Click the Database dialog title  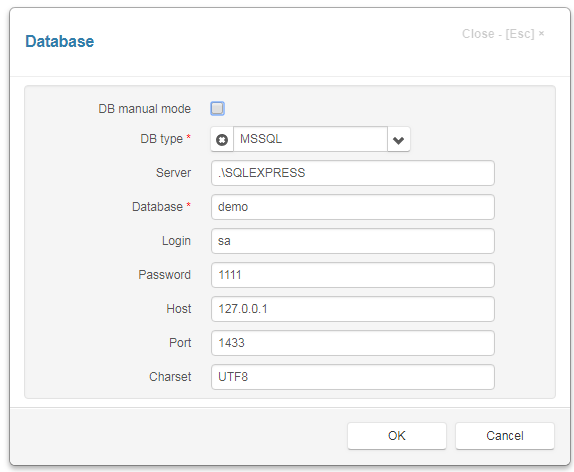point(60,41)
